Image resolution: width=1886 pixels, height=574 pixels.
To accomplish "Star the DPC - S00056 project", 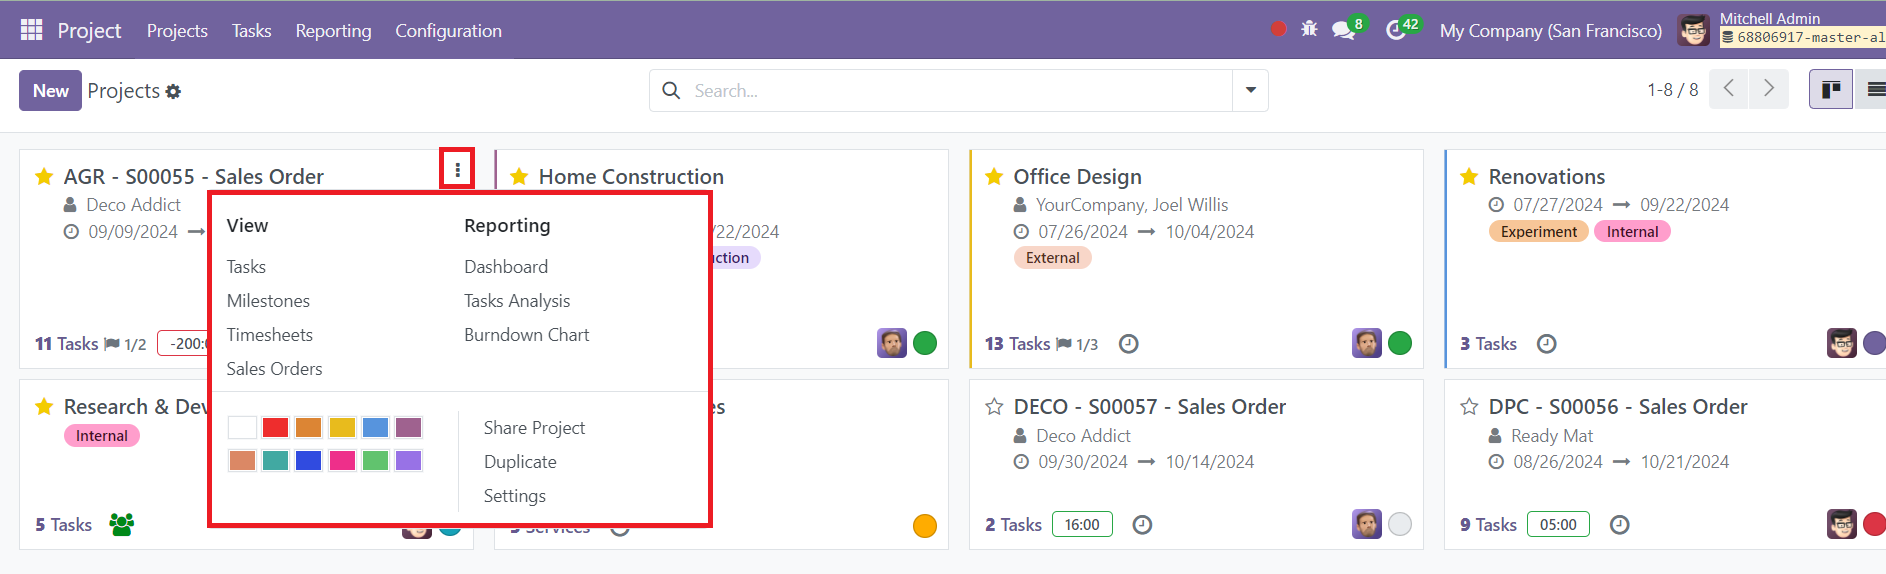I will click(x=1469, y=407).
